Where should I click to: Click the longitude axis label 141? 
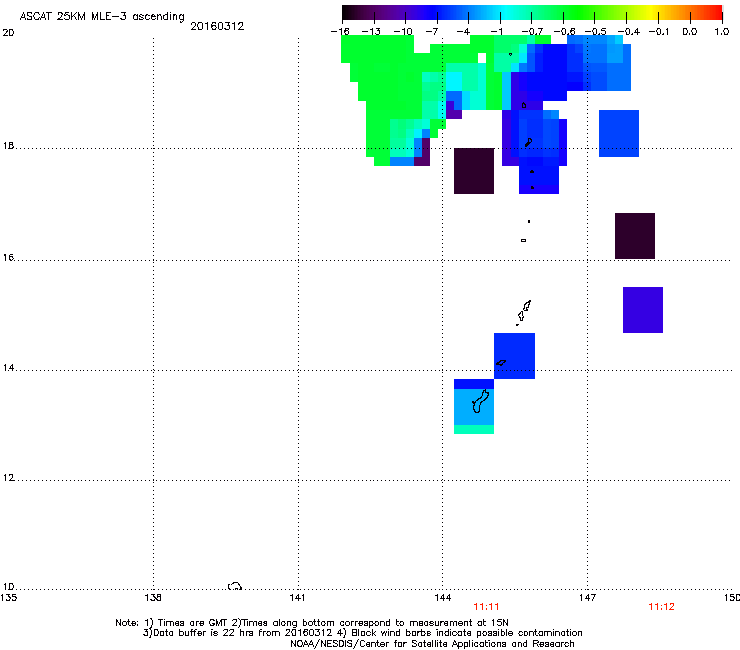coord(297,598)
